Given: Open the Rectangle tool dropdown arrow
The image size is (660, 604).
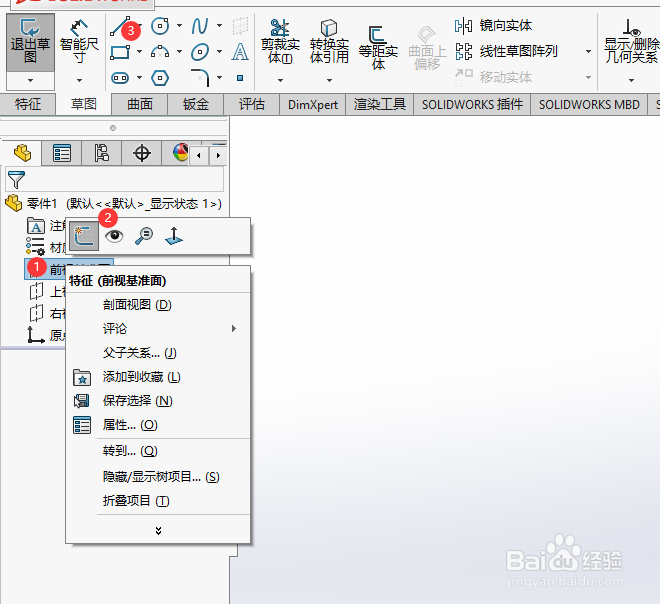Looking at the screenshot, I should point(139,52).
